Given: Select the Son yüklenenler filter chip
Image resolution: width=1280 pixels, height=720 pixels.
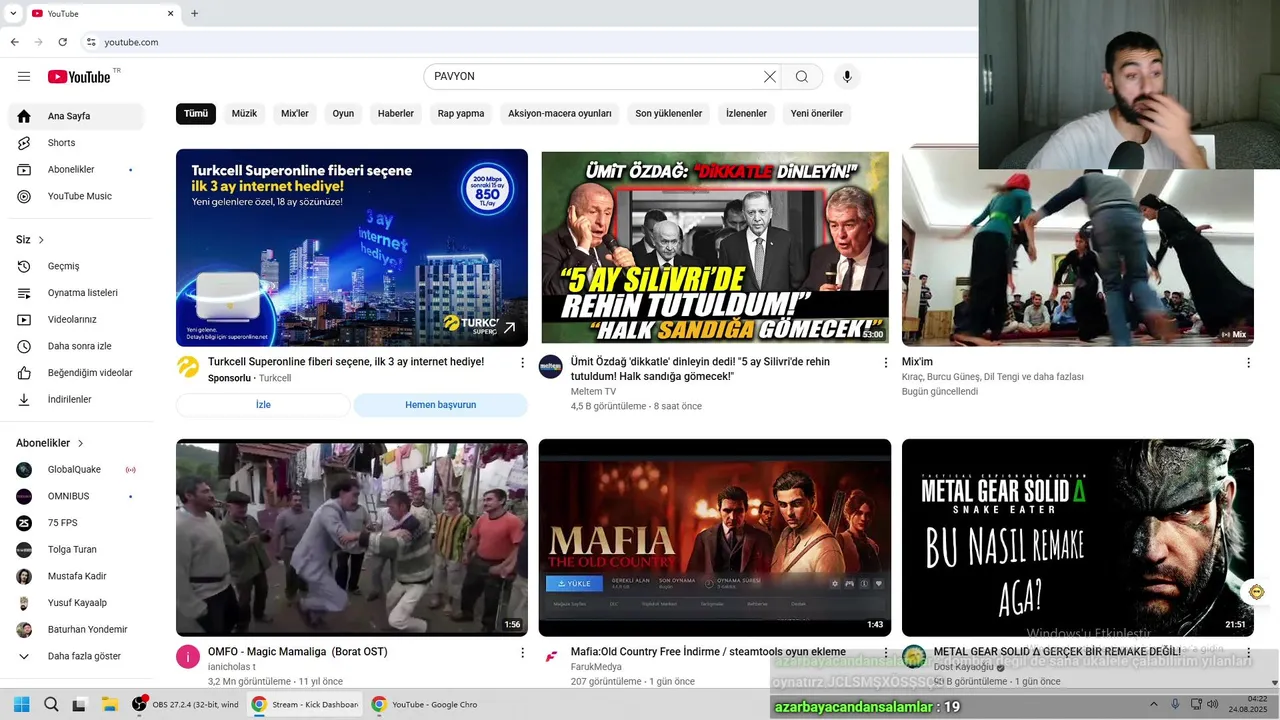Looking at the screenshot, I should (669, 114).
